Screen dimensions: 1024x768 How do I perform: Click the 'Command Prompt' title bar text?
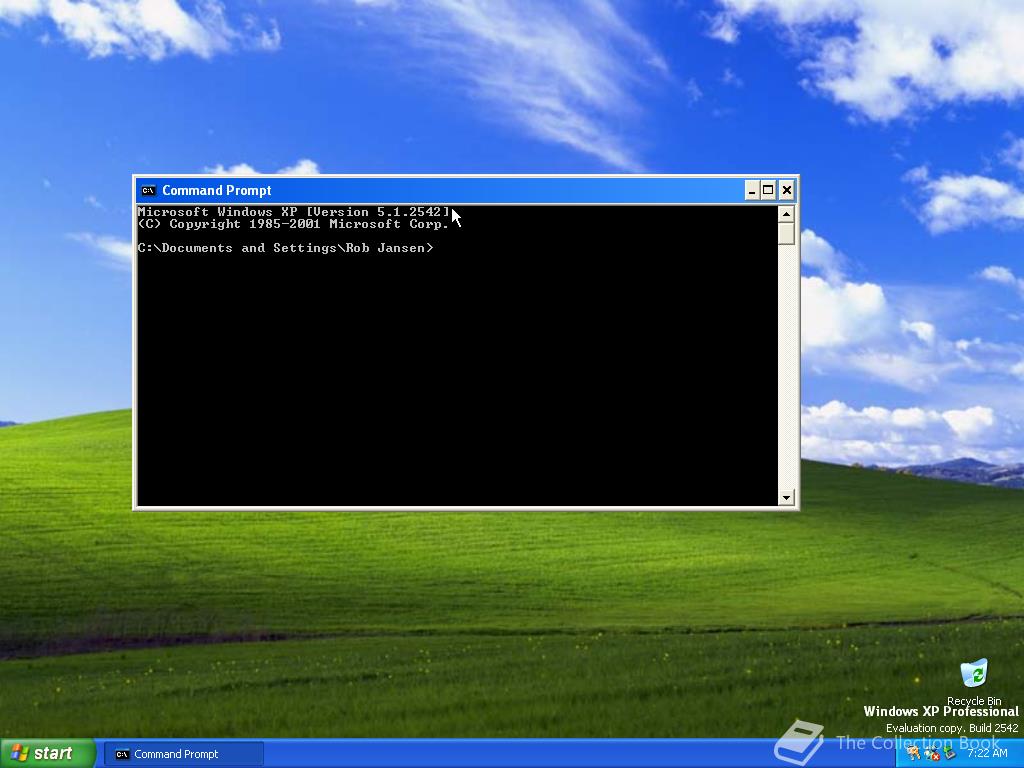(217, 190)
